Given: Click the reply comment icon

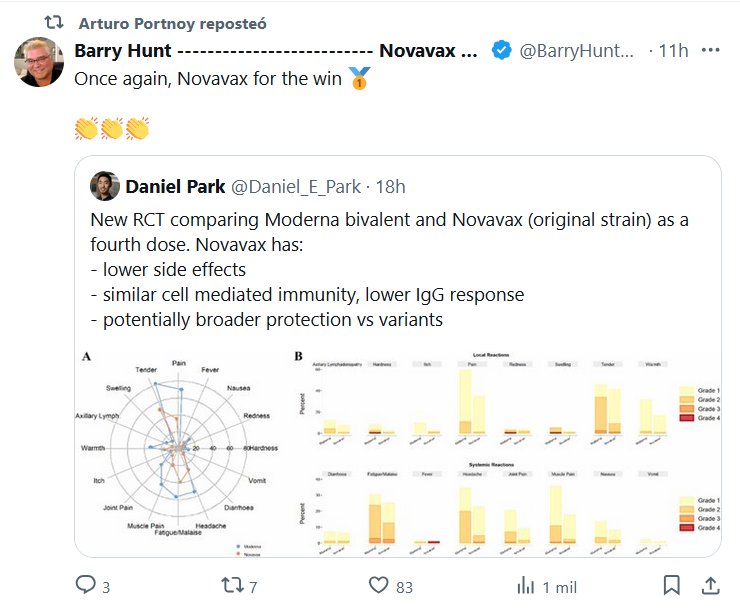Looking at the screenshot, I should 86,584.
